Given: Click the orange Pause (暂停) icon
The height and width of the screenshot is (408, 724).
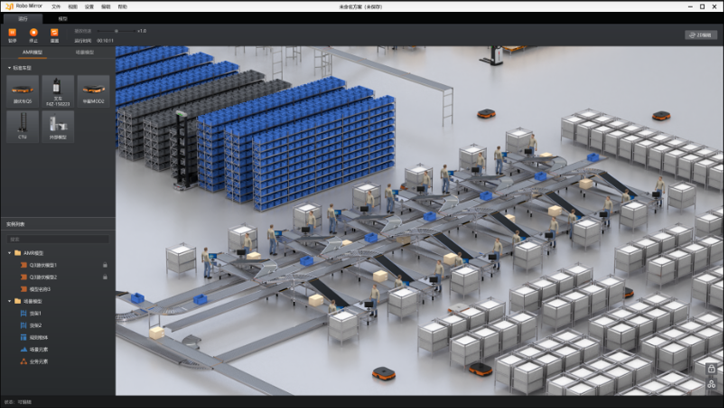Looking at the screenshot, I should (x=11, y=33).
